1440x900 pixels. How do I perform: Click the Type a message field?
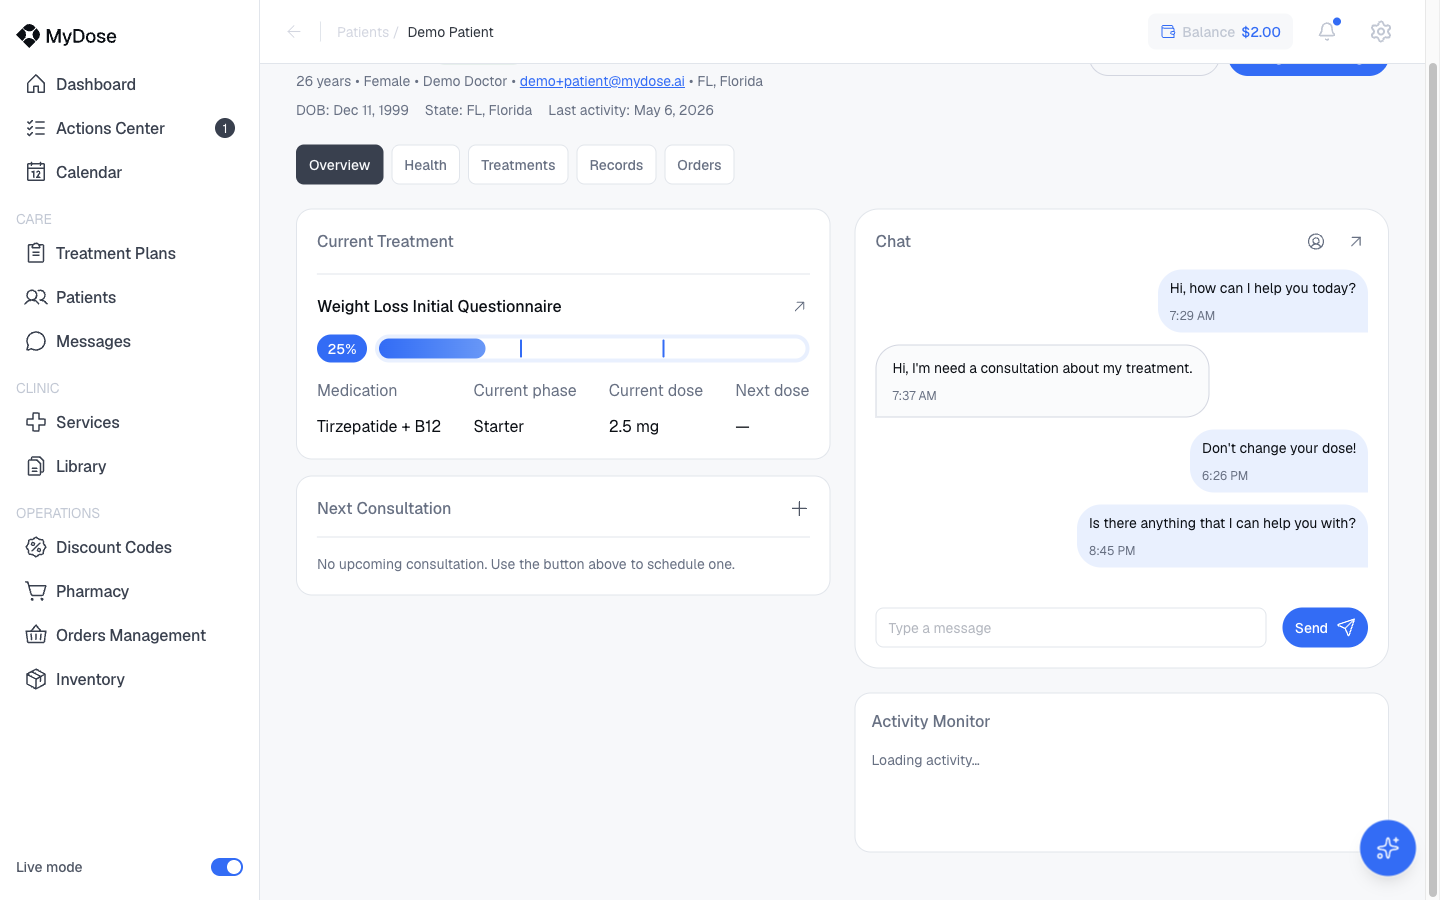(1071, 628)
